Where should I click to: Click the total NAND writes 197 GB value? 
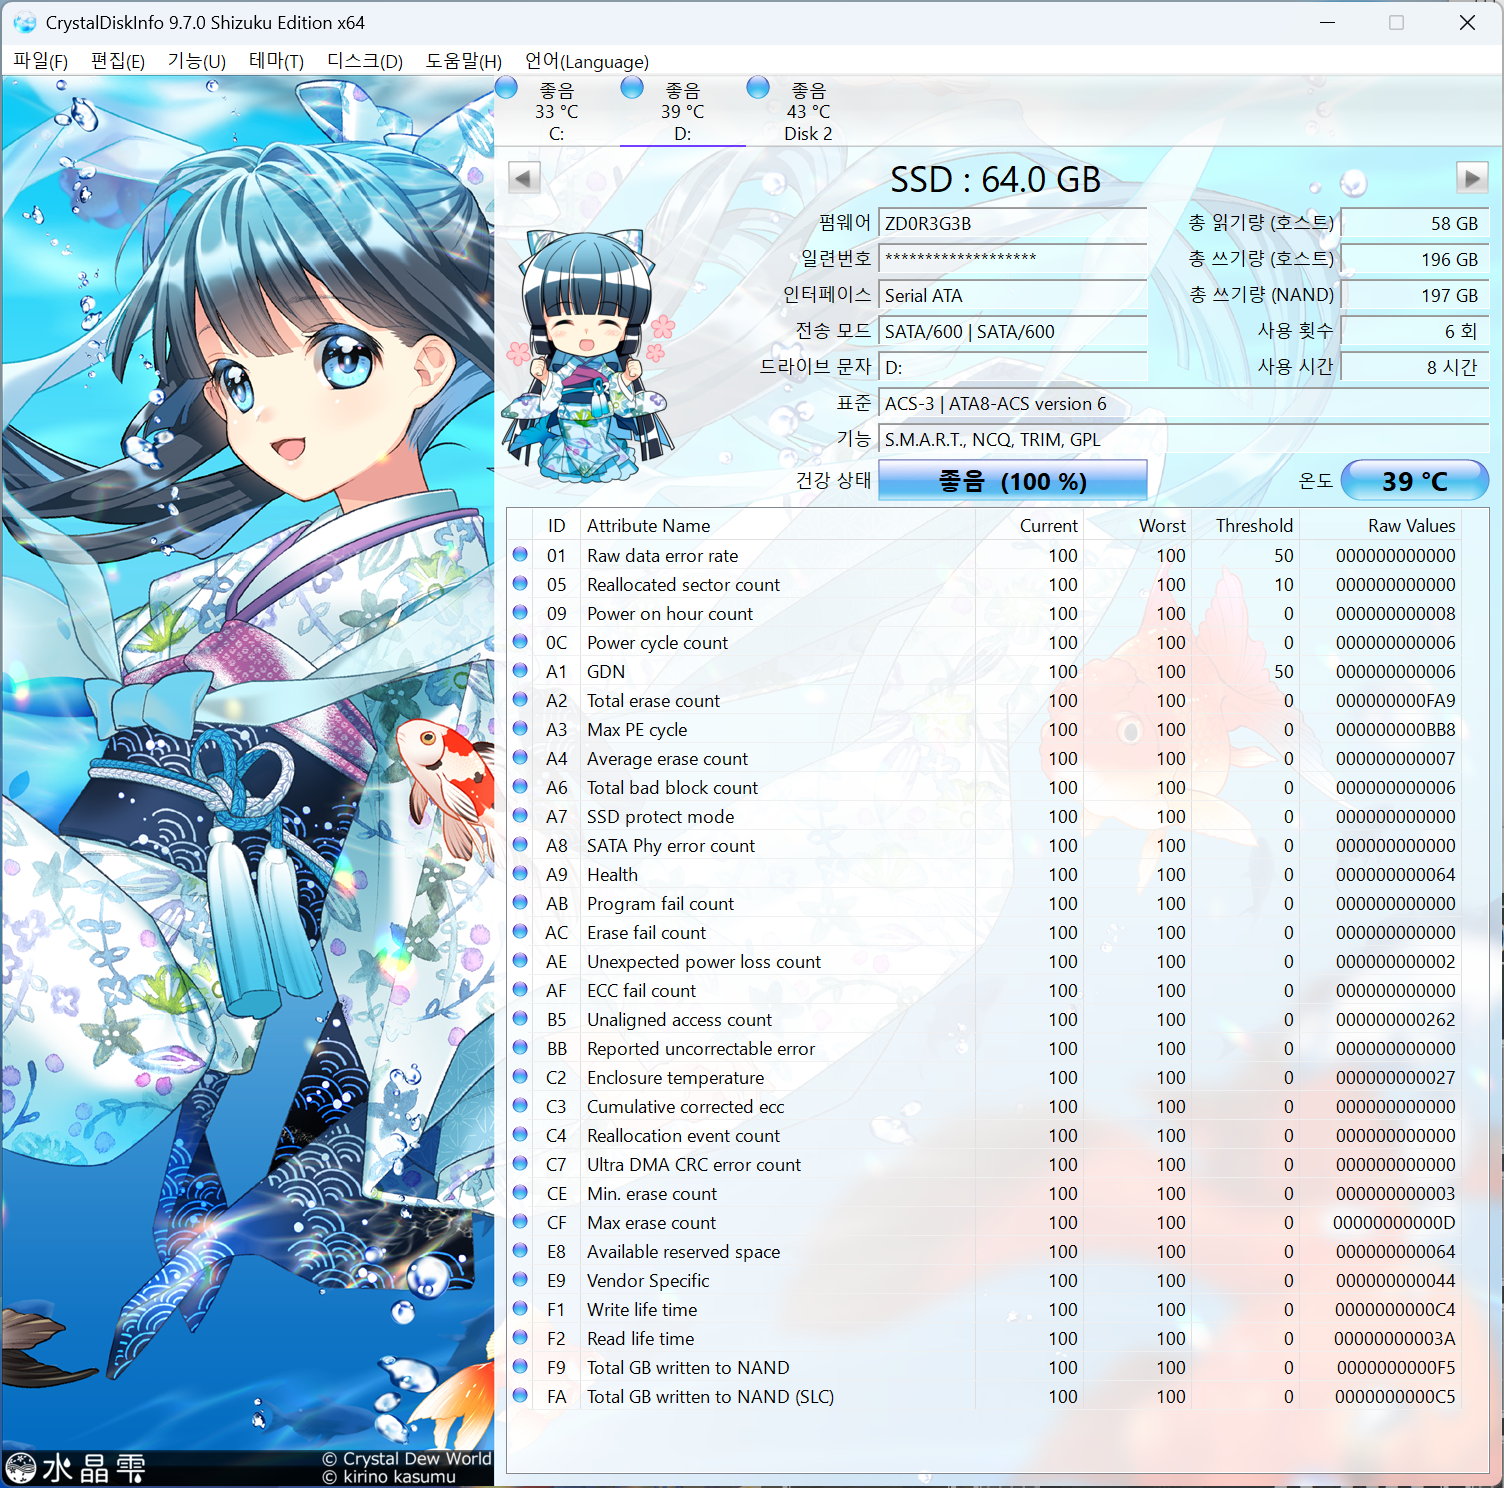tap(1414, 295)
